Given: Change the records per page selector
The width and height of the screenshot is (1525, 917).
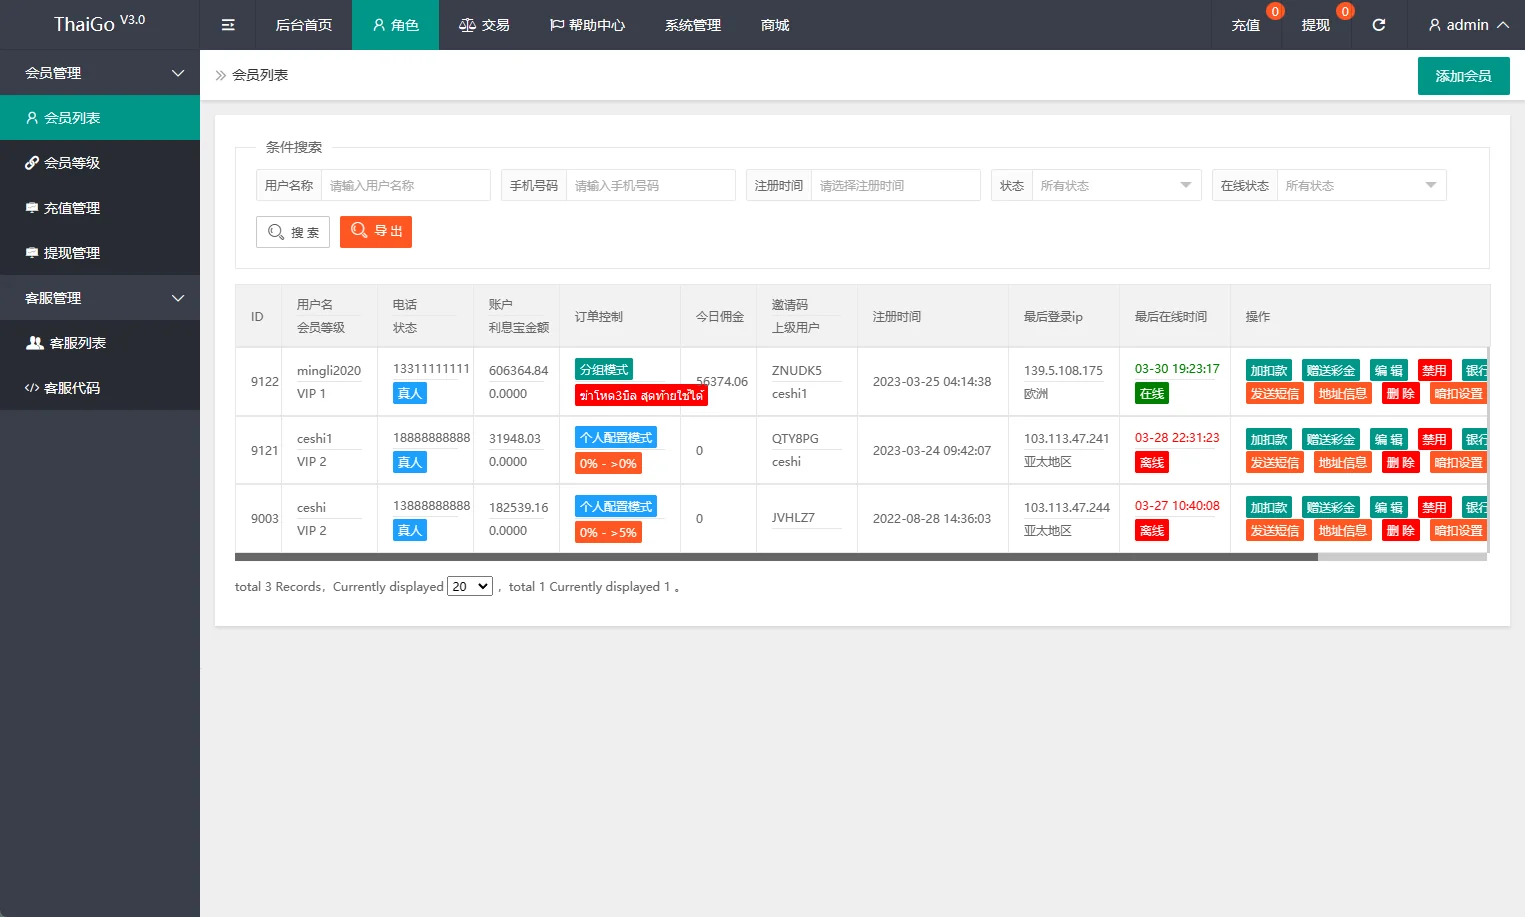Looking at the screenshot, I should coord(470,587).
